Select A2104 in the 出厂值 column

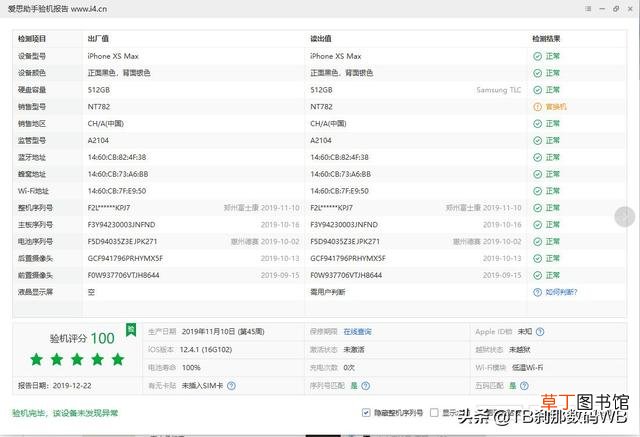pos(98,140)
